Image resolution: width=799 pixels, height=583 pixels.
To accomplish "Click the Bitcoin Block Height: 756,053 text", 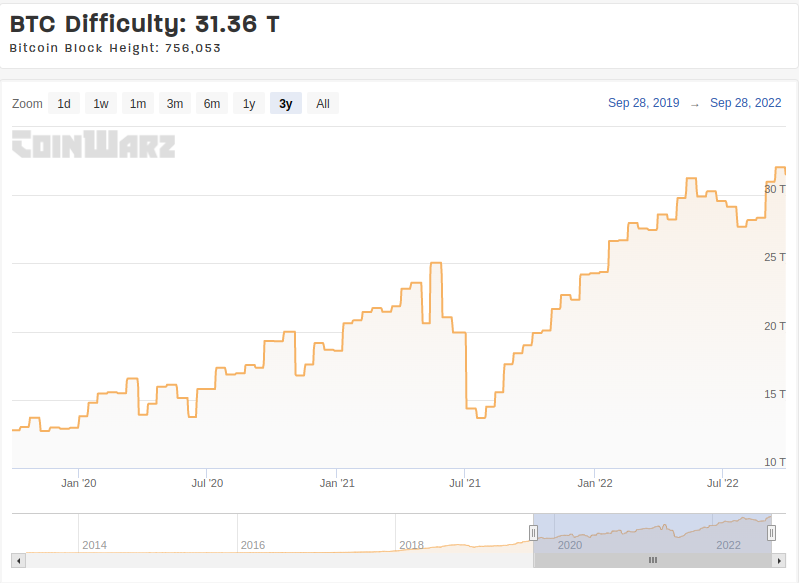I will (115, 48).
